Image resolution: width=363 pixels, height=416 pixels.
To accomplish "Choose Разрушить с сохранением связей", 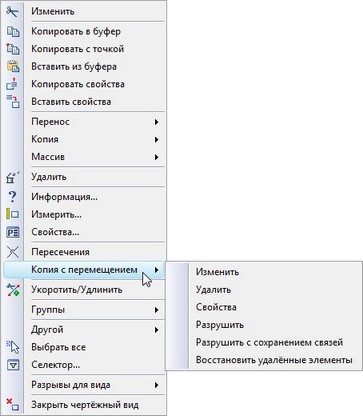I will [269, 342].
